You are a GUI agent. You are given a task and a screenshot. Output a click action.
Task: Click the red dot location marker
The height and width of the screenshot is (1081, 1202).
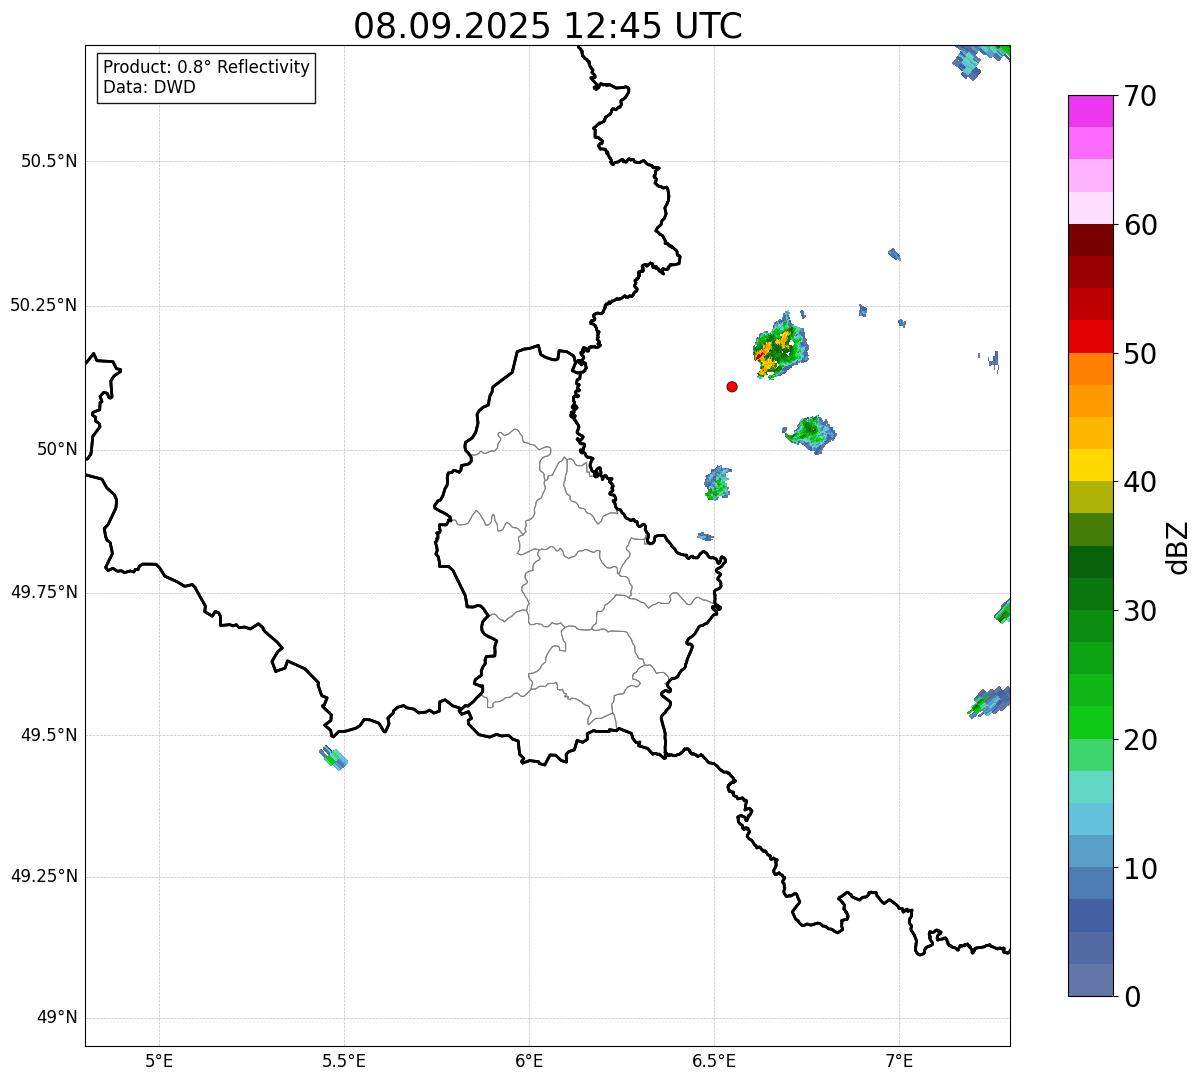click(732, 387)
